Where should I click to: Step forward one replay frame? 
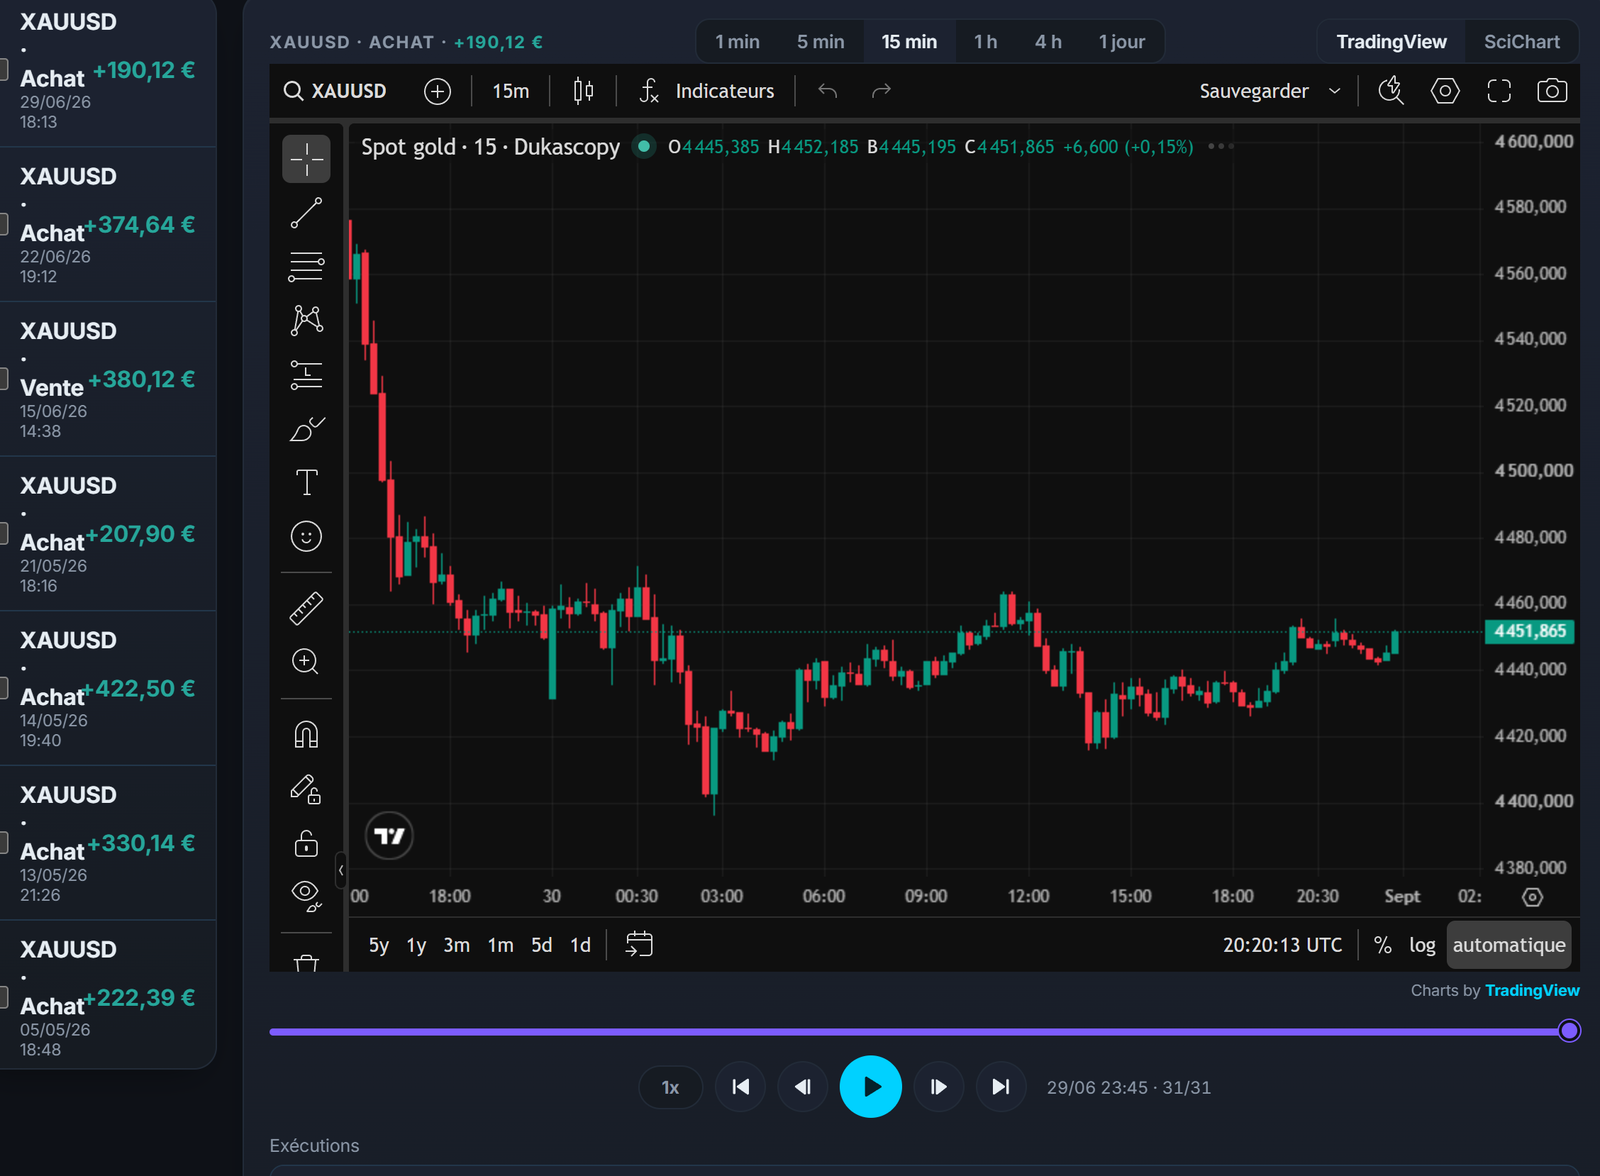tap(938, 1087)
